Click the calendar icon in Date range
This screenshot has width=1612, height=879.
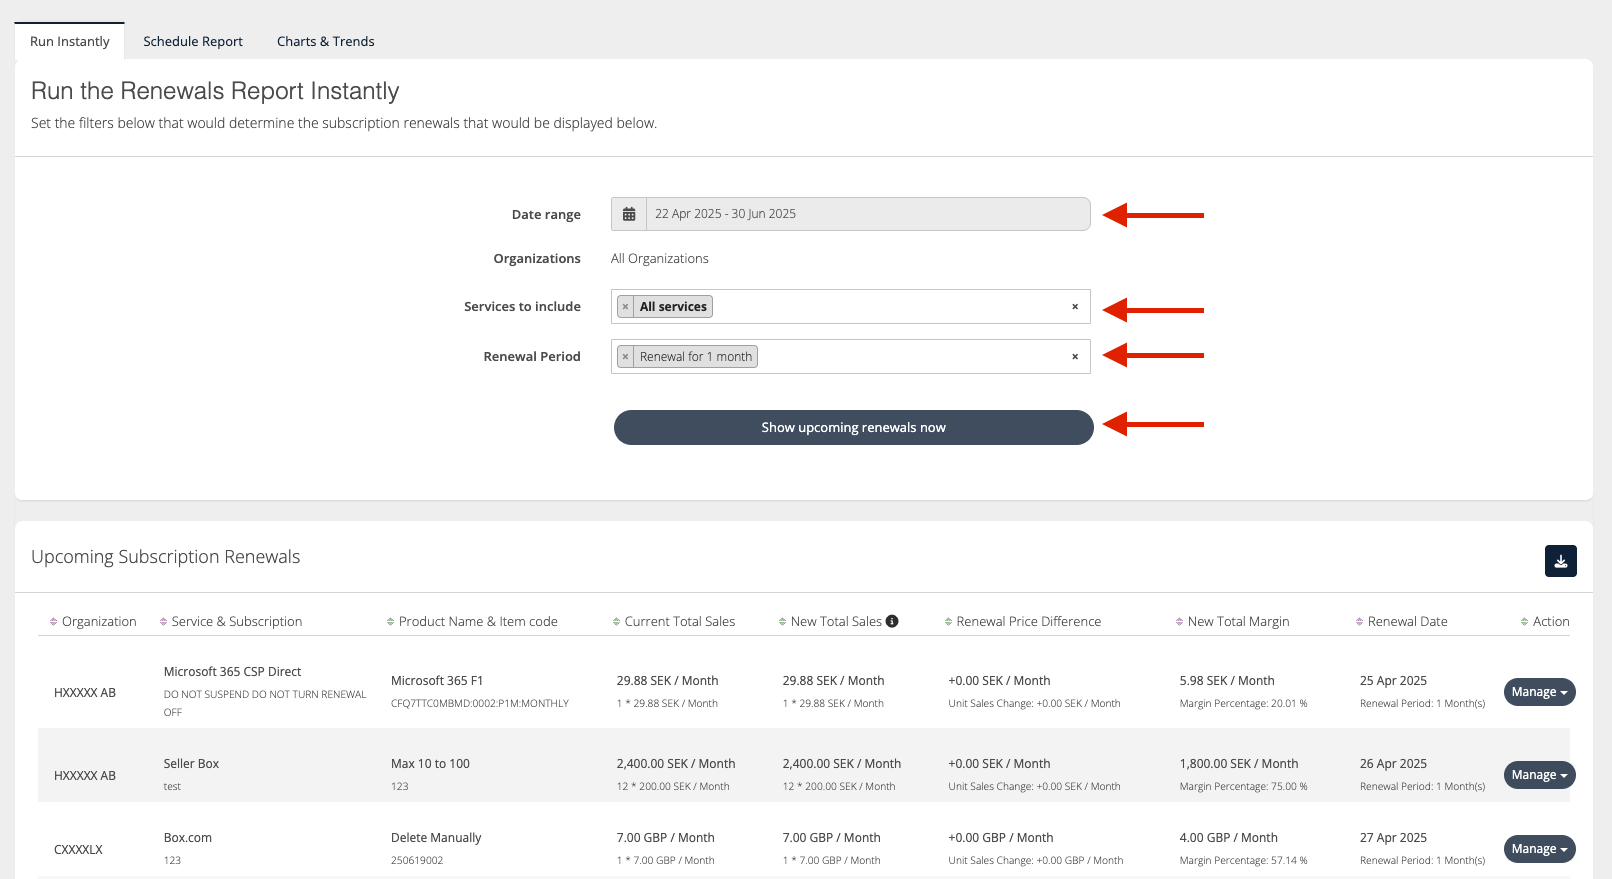point(629,214)
